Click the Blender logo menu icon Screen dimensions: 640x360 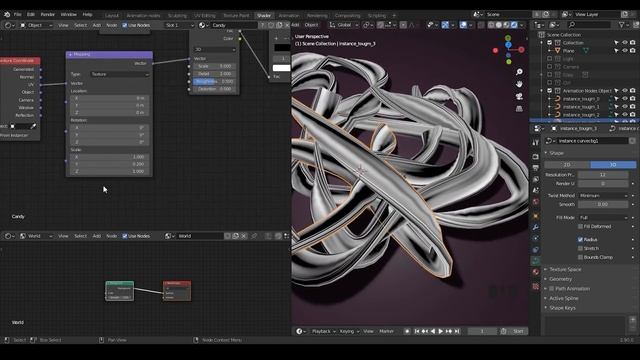pyautogui.click(x=7, y=14)
